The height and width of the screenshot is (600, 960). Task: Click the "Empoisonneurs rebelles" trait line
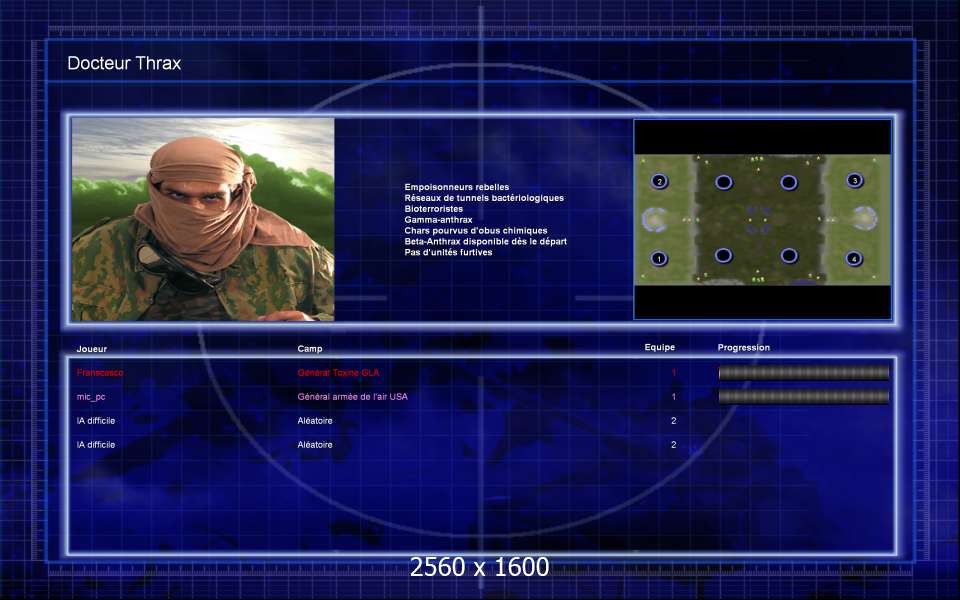457,187
